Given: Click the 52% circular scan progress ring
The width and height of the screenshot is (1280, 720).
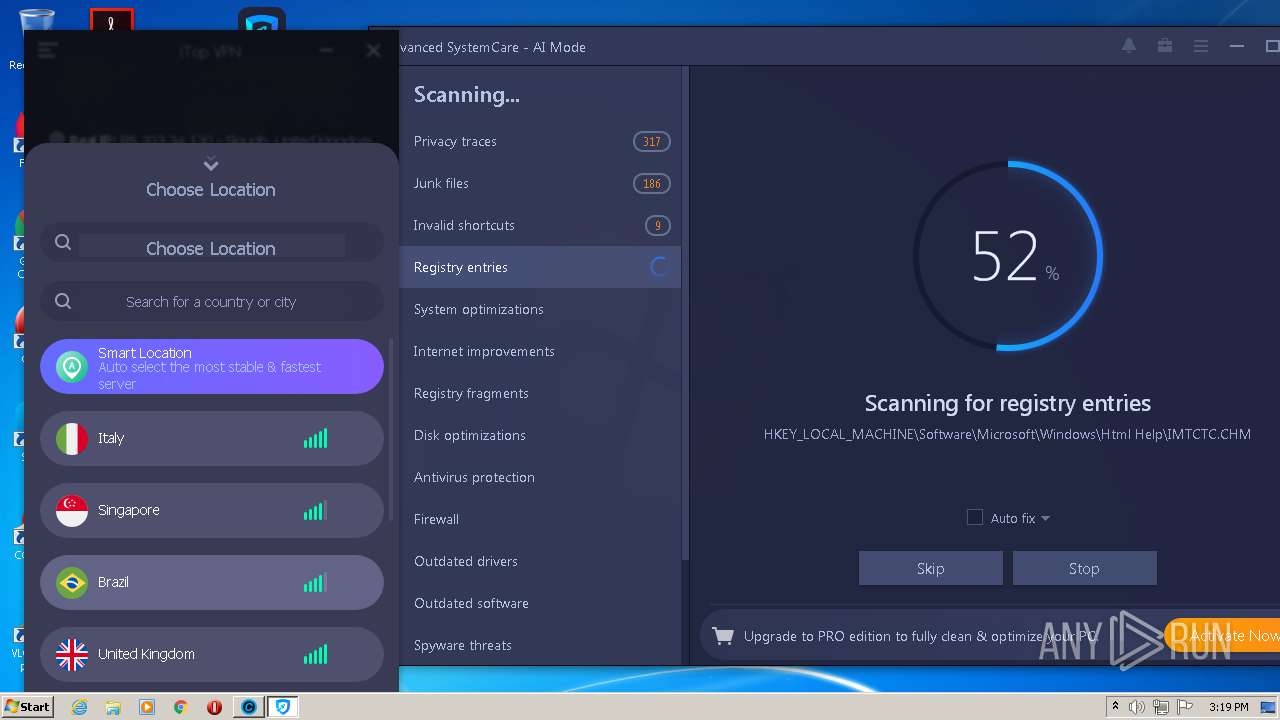Looking at the screenshot, I should point(1008,256).
